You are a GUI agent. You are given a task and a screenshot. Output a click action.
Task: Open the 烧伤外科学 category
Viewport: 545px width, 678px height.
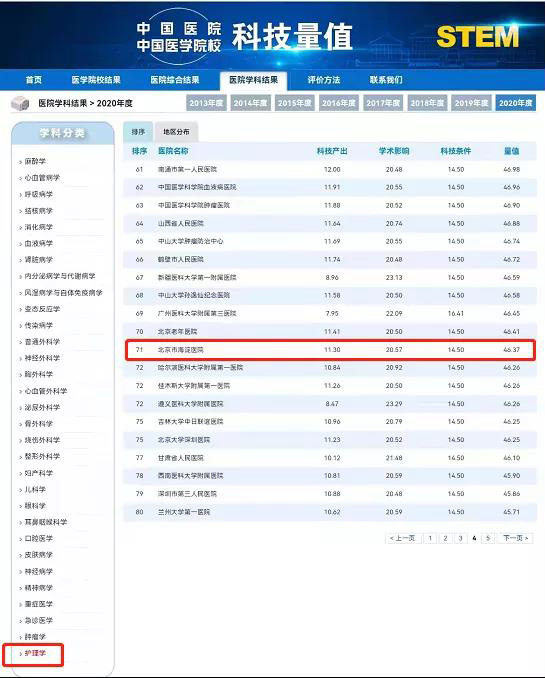pos(42,440)
